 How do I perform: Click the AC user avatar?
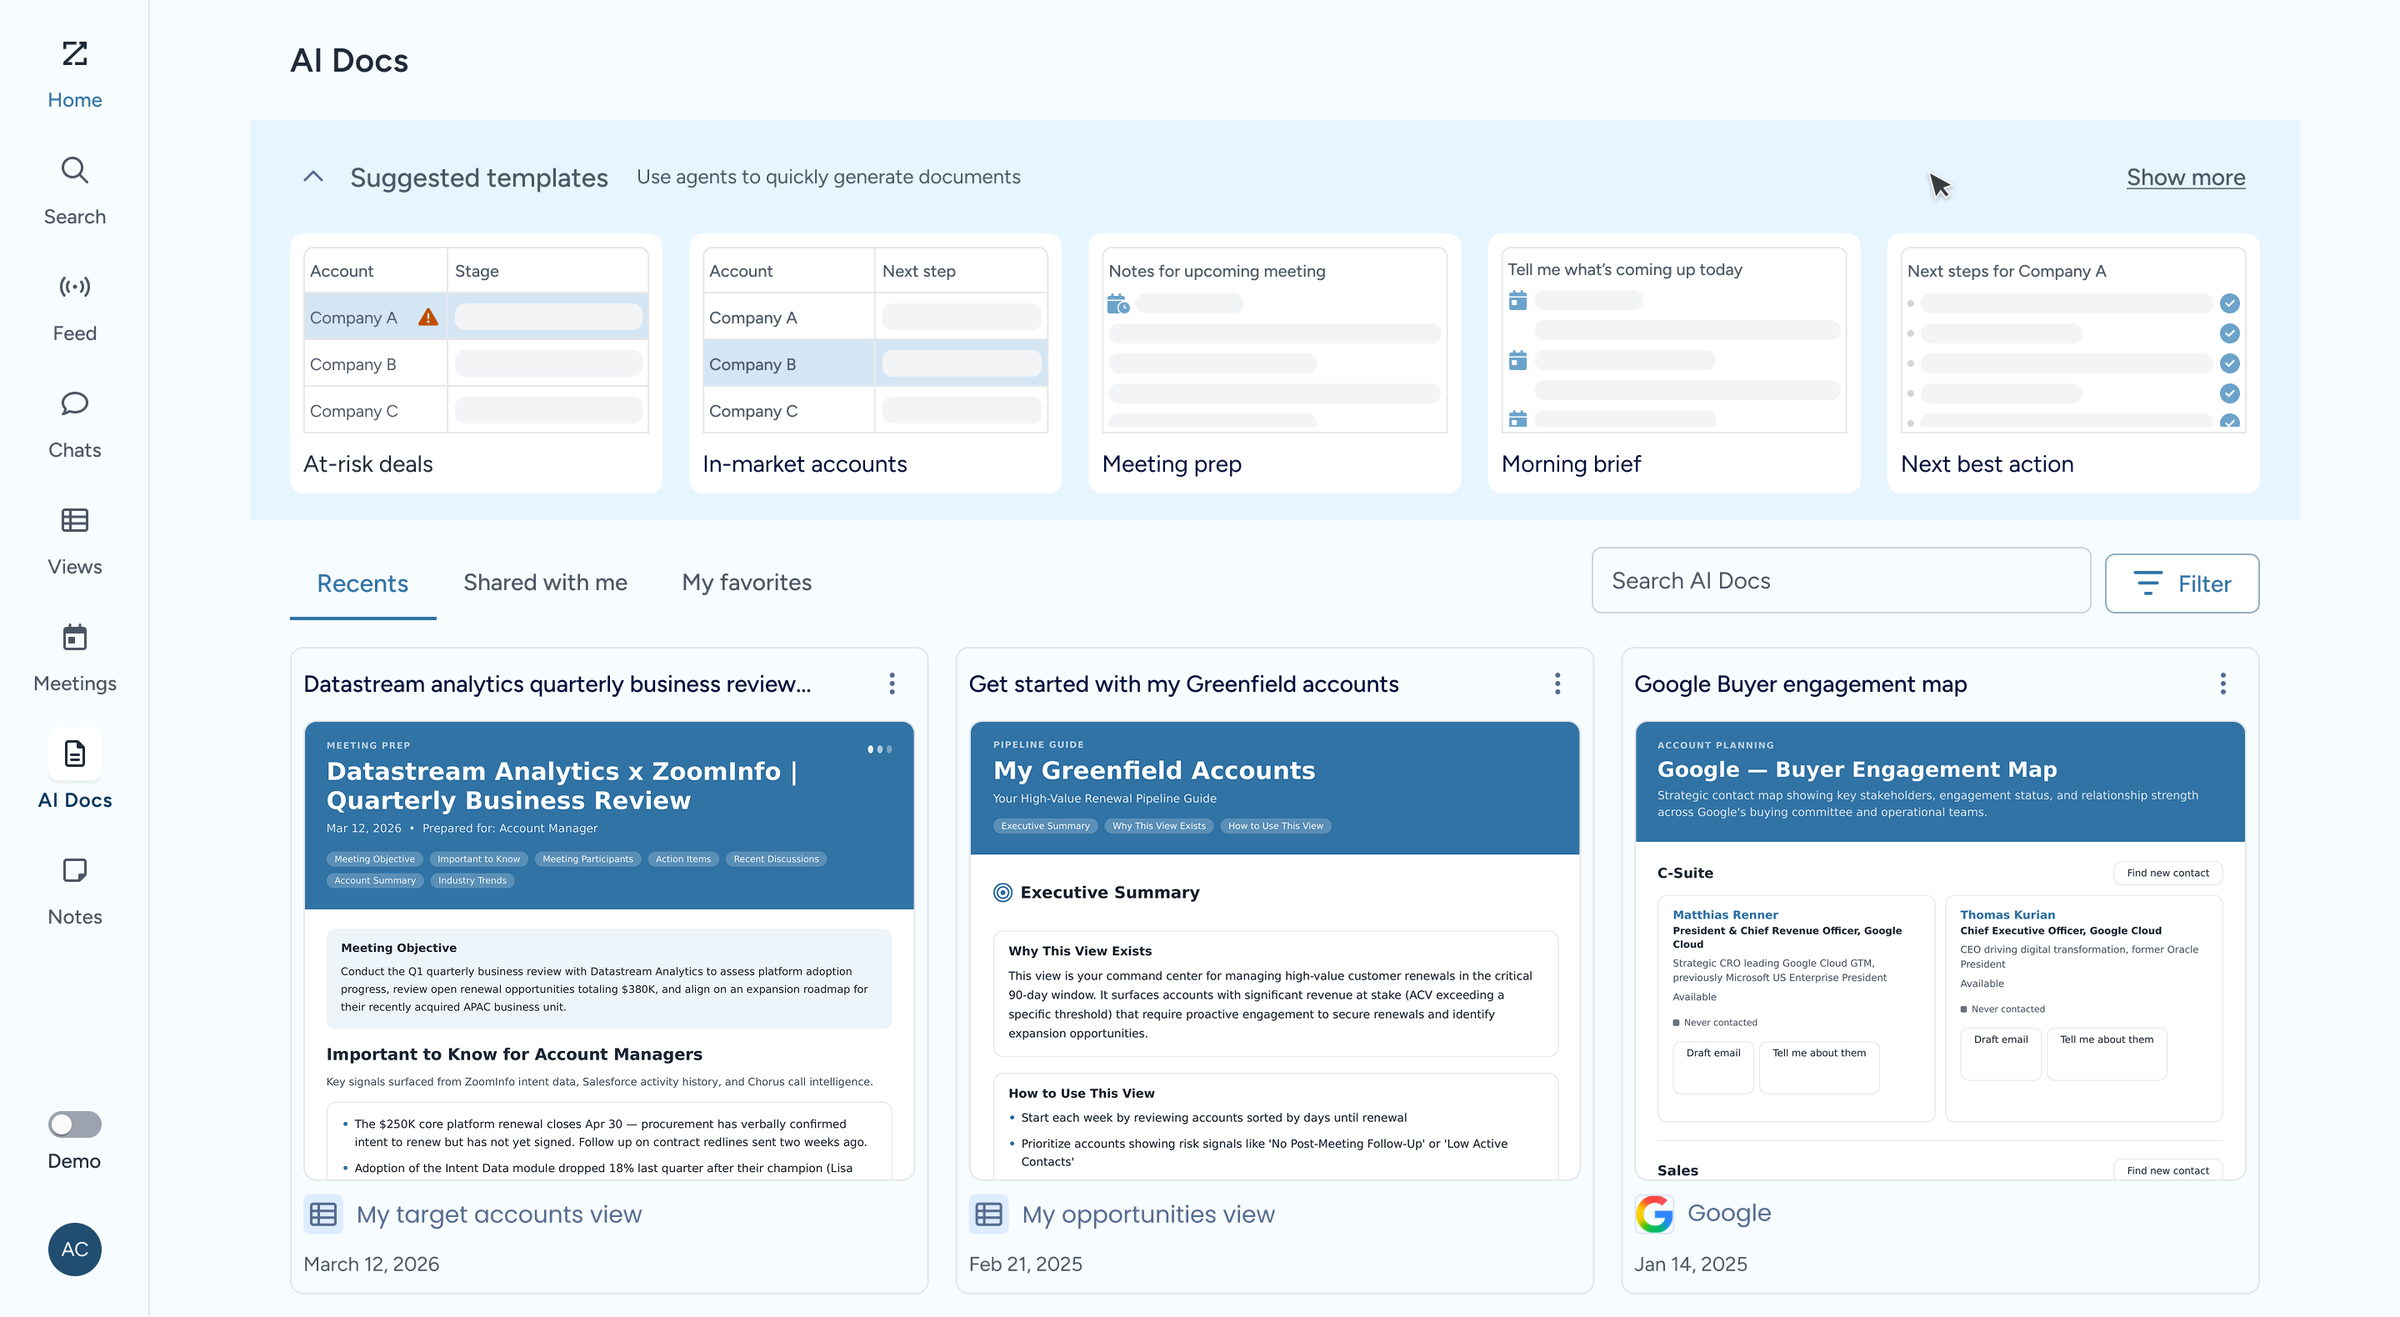pyautogui.click(x=75, y=1249)
